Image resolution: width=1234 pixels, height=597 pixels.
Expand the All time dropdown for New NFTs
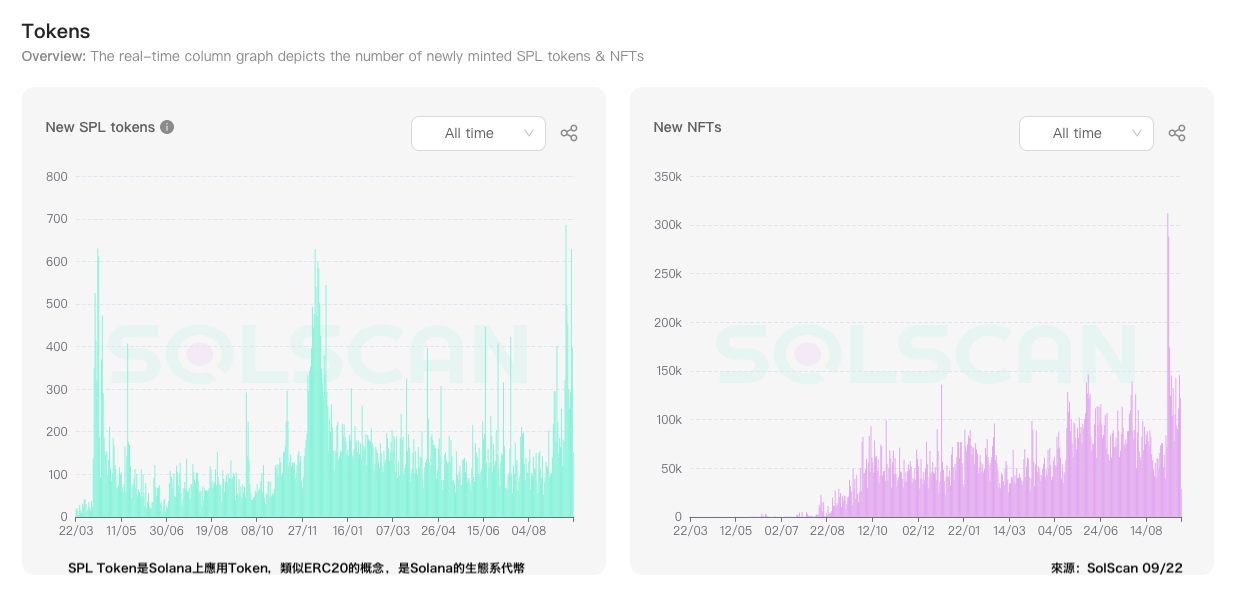tap(1086, 133)
